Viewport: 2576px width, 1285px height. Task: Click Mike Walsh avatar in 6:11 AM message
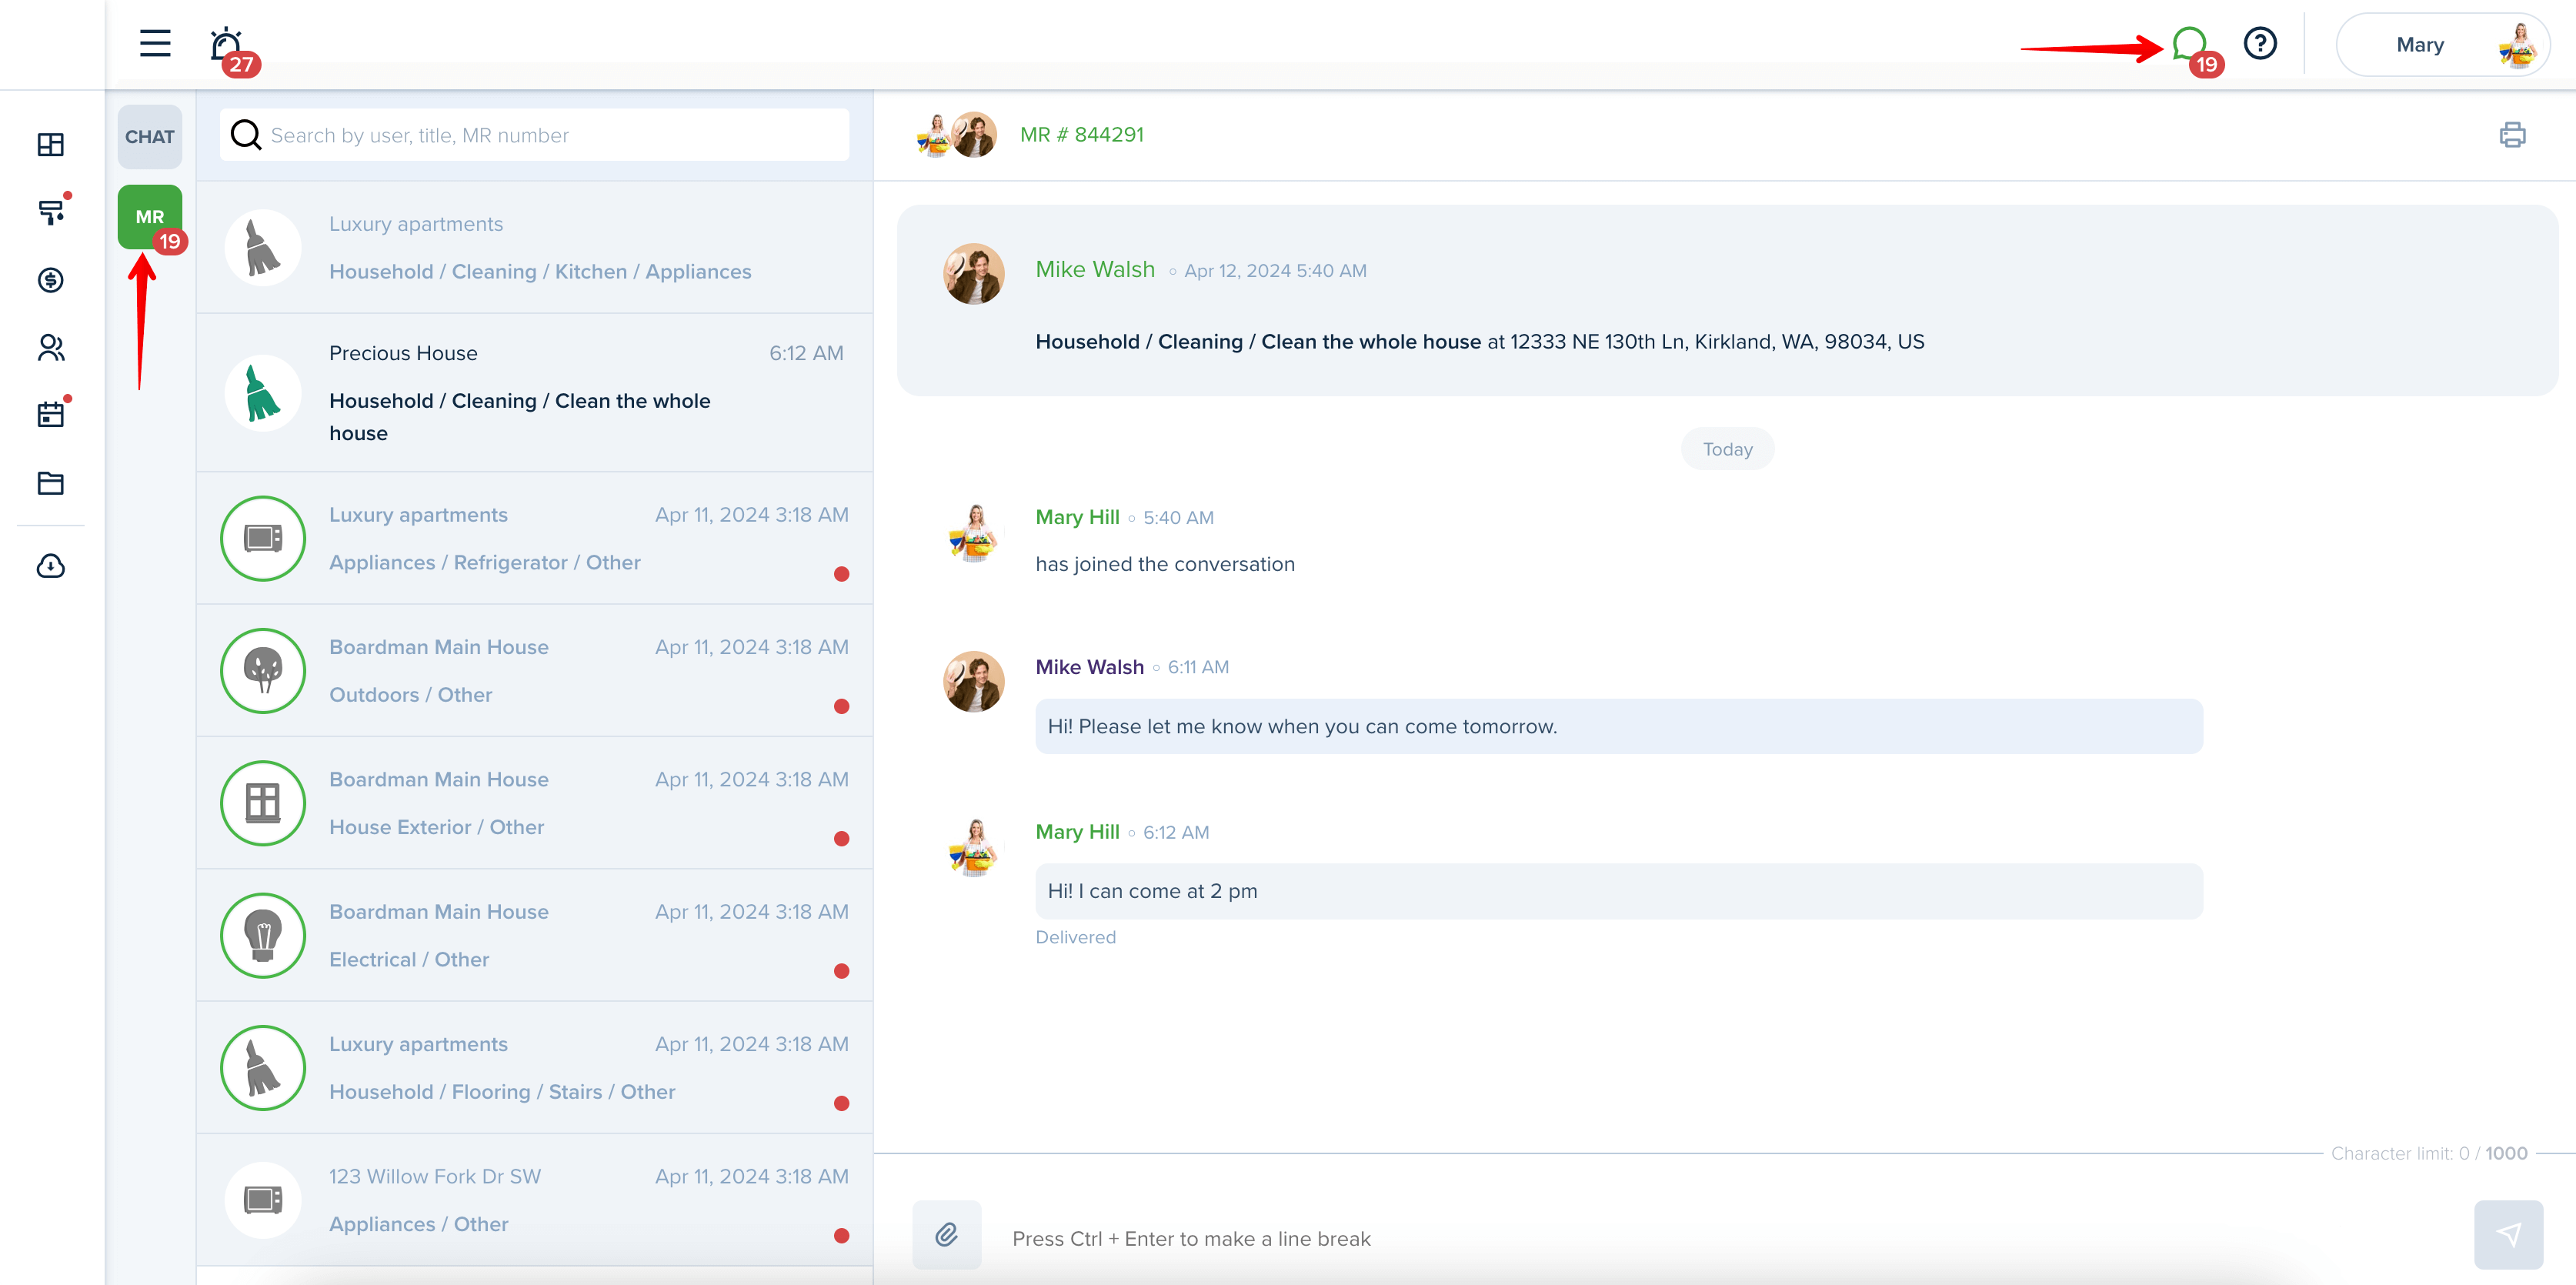(x=974, y=682)
